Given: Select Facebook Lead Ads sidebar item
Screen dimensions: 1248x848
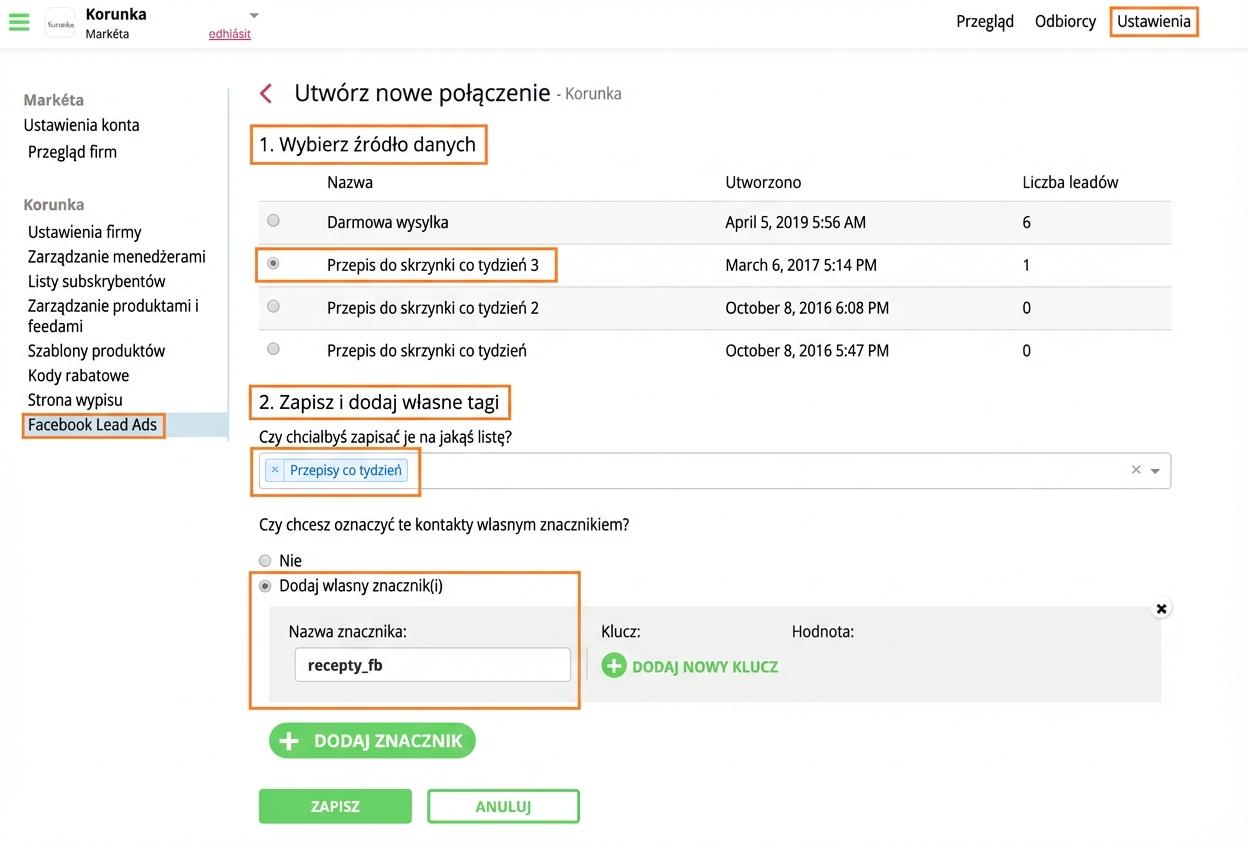Looking at the screenshot, I should [x=93, y=425].
